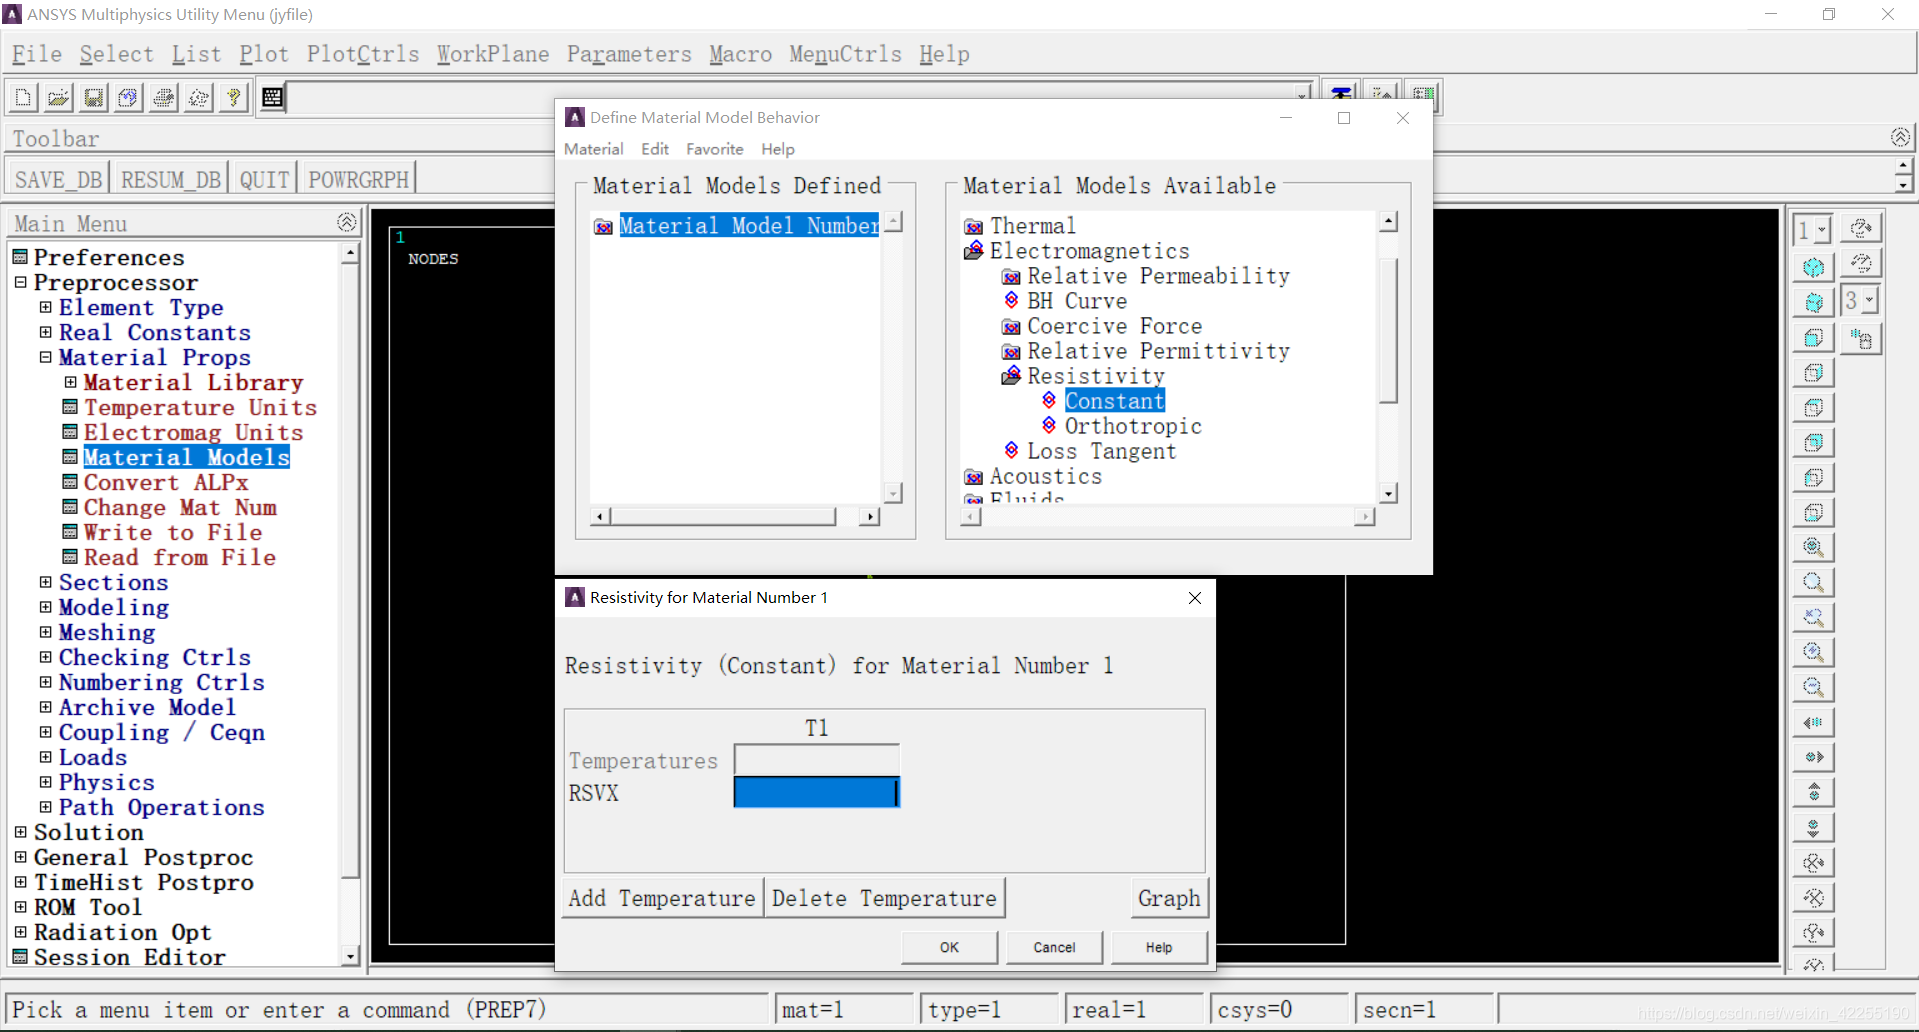The image size is (1919, 1032).
Task: Click the keyboard command prompt icon
Action: tap(272, 97)
